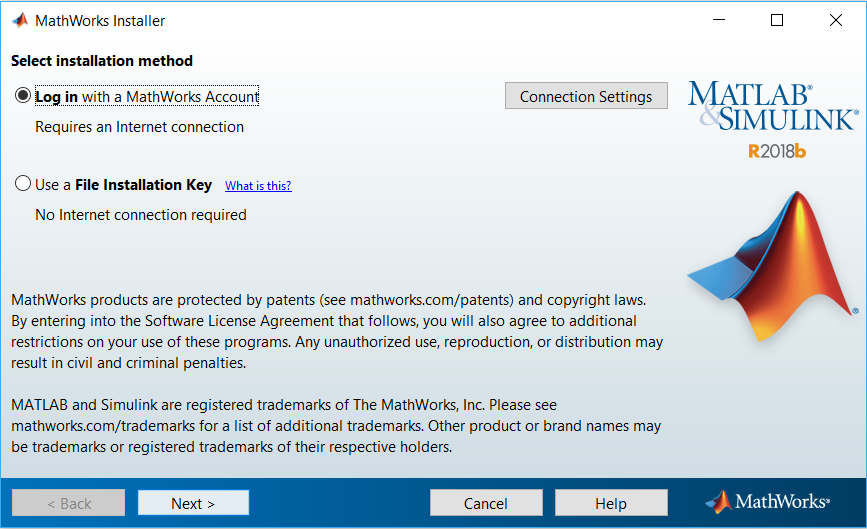Open the 'What is this?' link

(x=258, y=186)
